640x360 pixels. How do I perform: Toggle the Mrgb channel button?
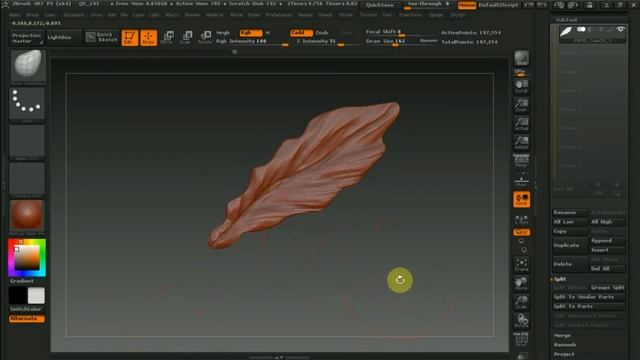click(x=223, y=33)
